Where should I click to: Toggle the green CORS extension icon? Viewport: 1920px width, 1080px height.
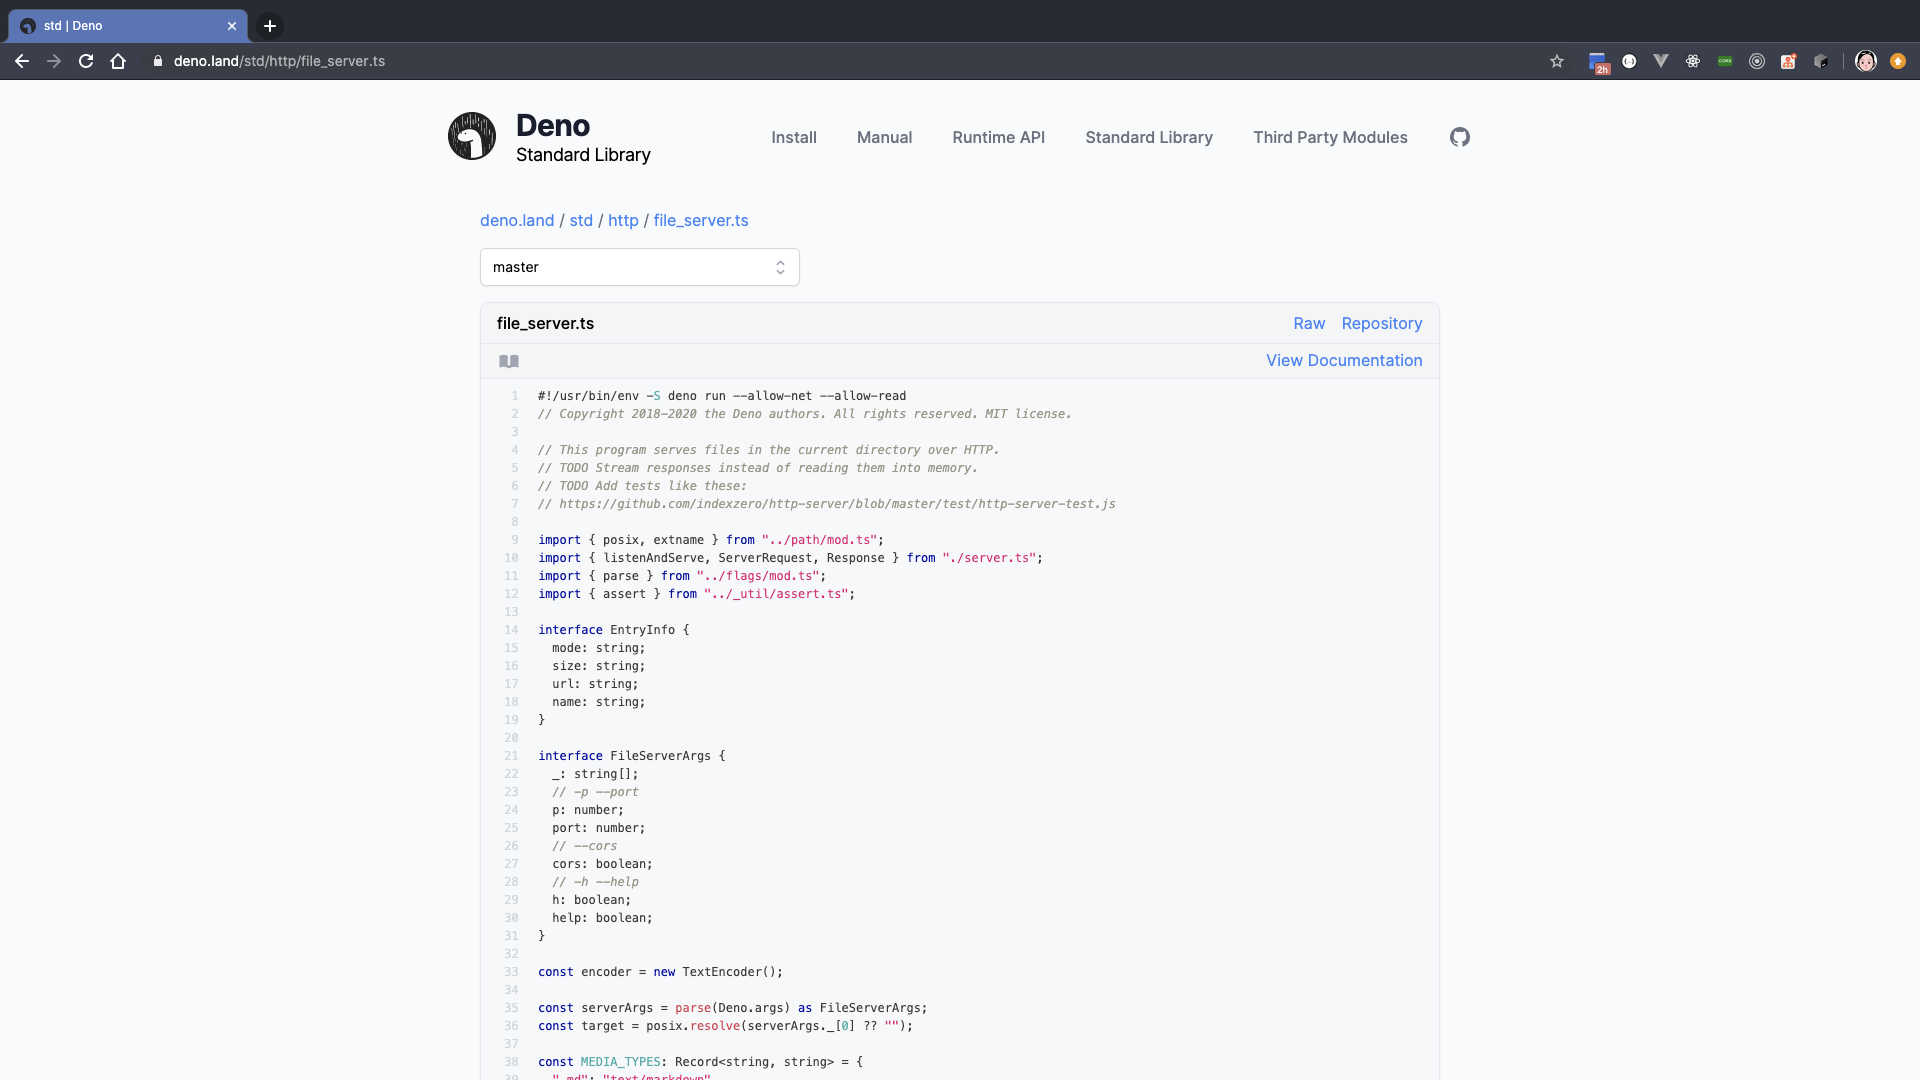click(1725, 61)
